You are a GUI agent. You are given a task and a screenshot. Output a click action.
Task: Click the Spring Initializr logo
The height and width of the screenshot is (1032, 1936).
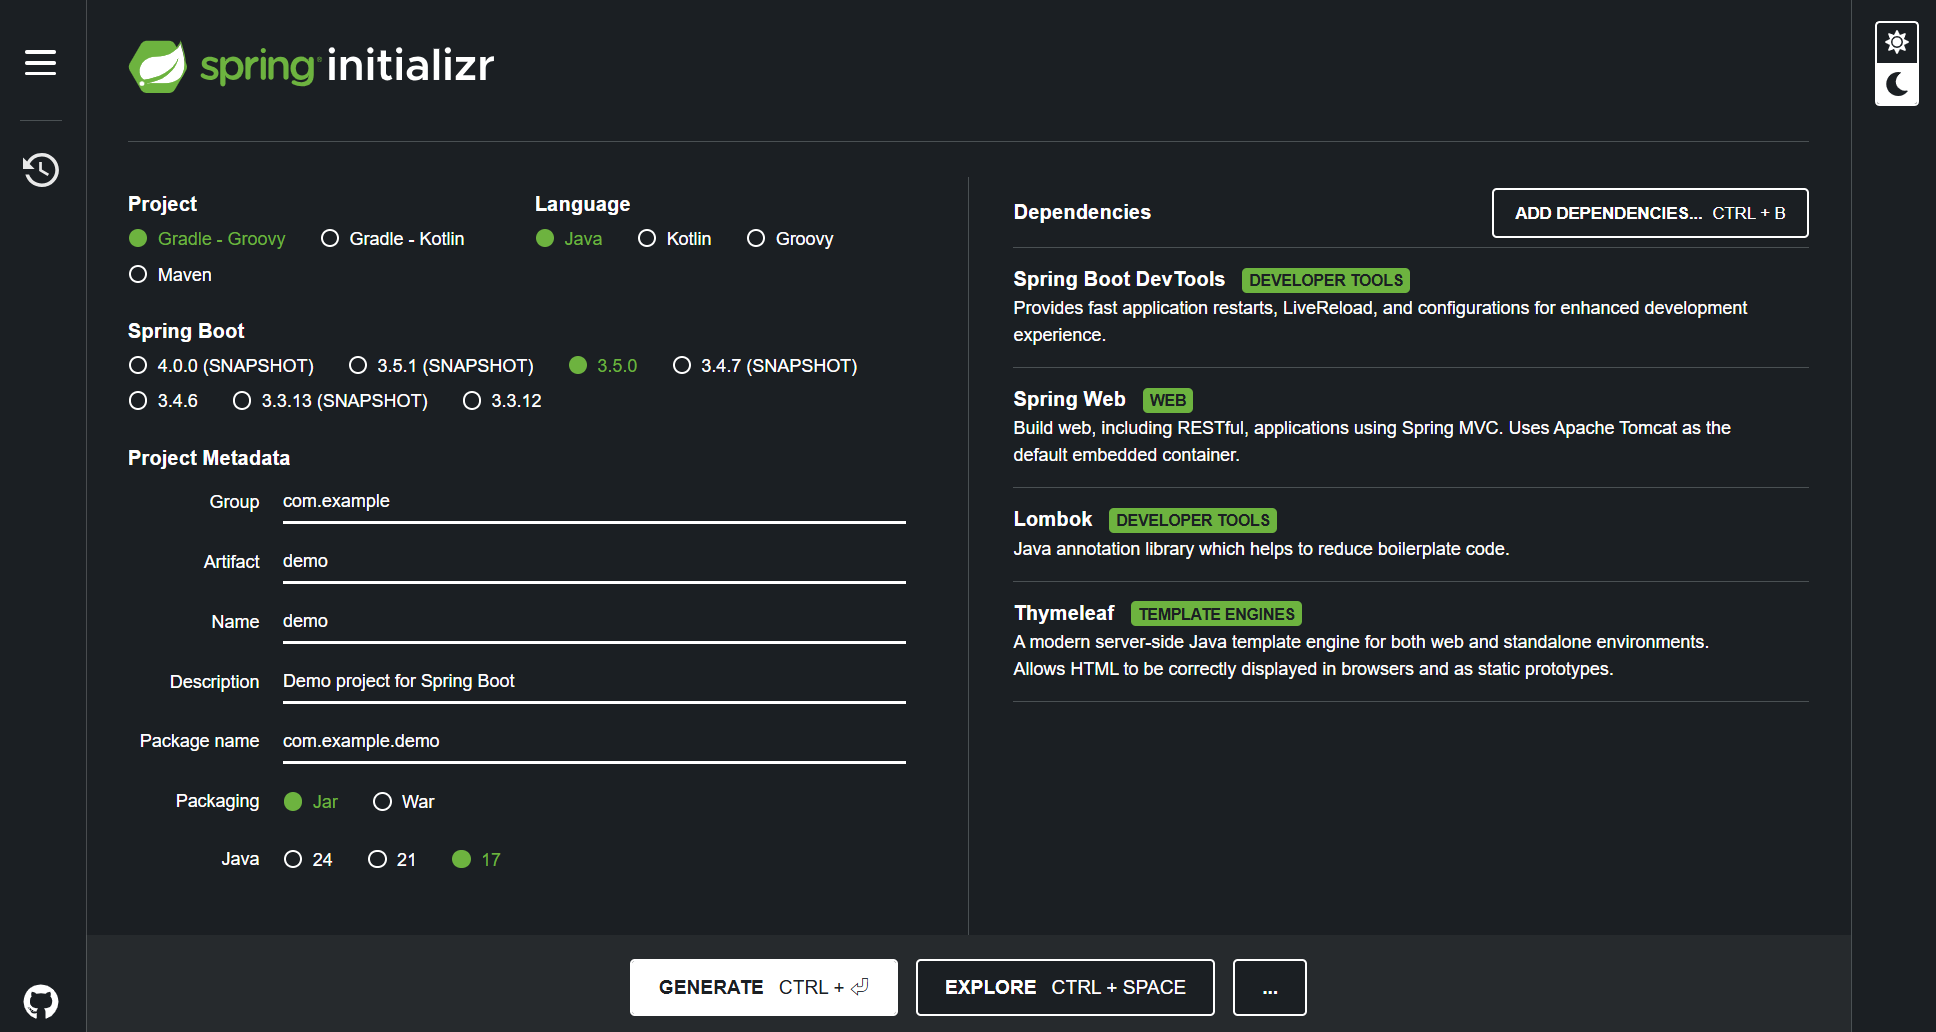310,65
